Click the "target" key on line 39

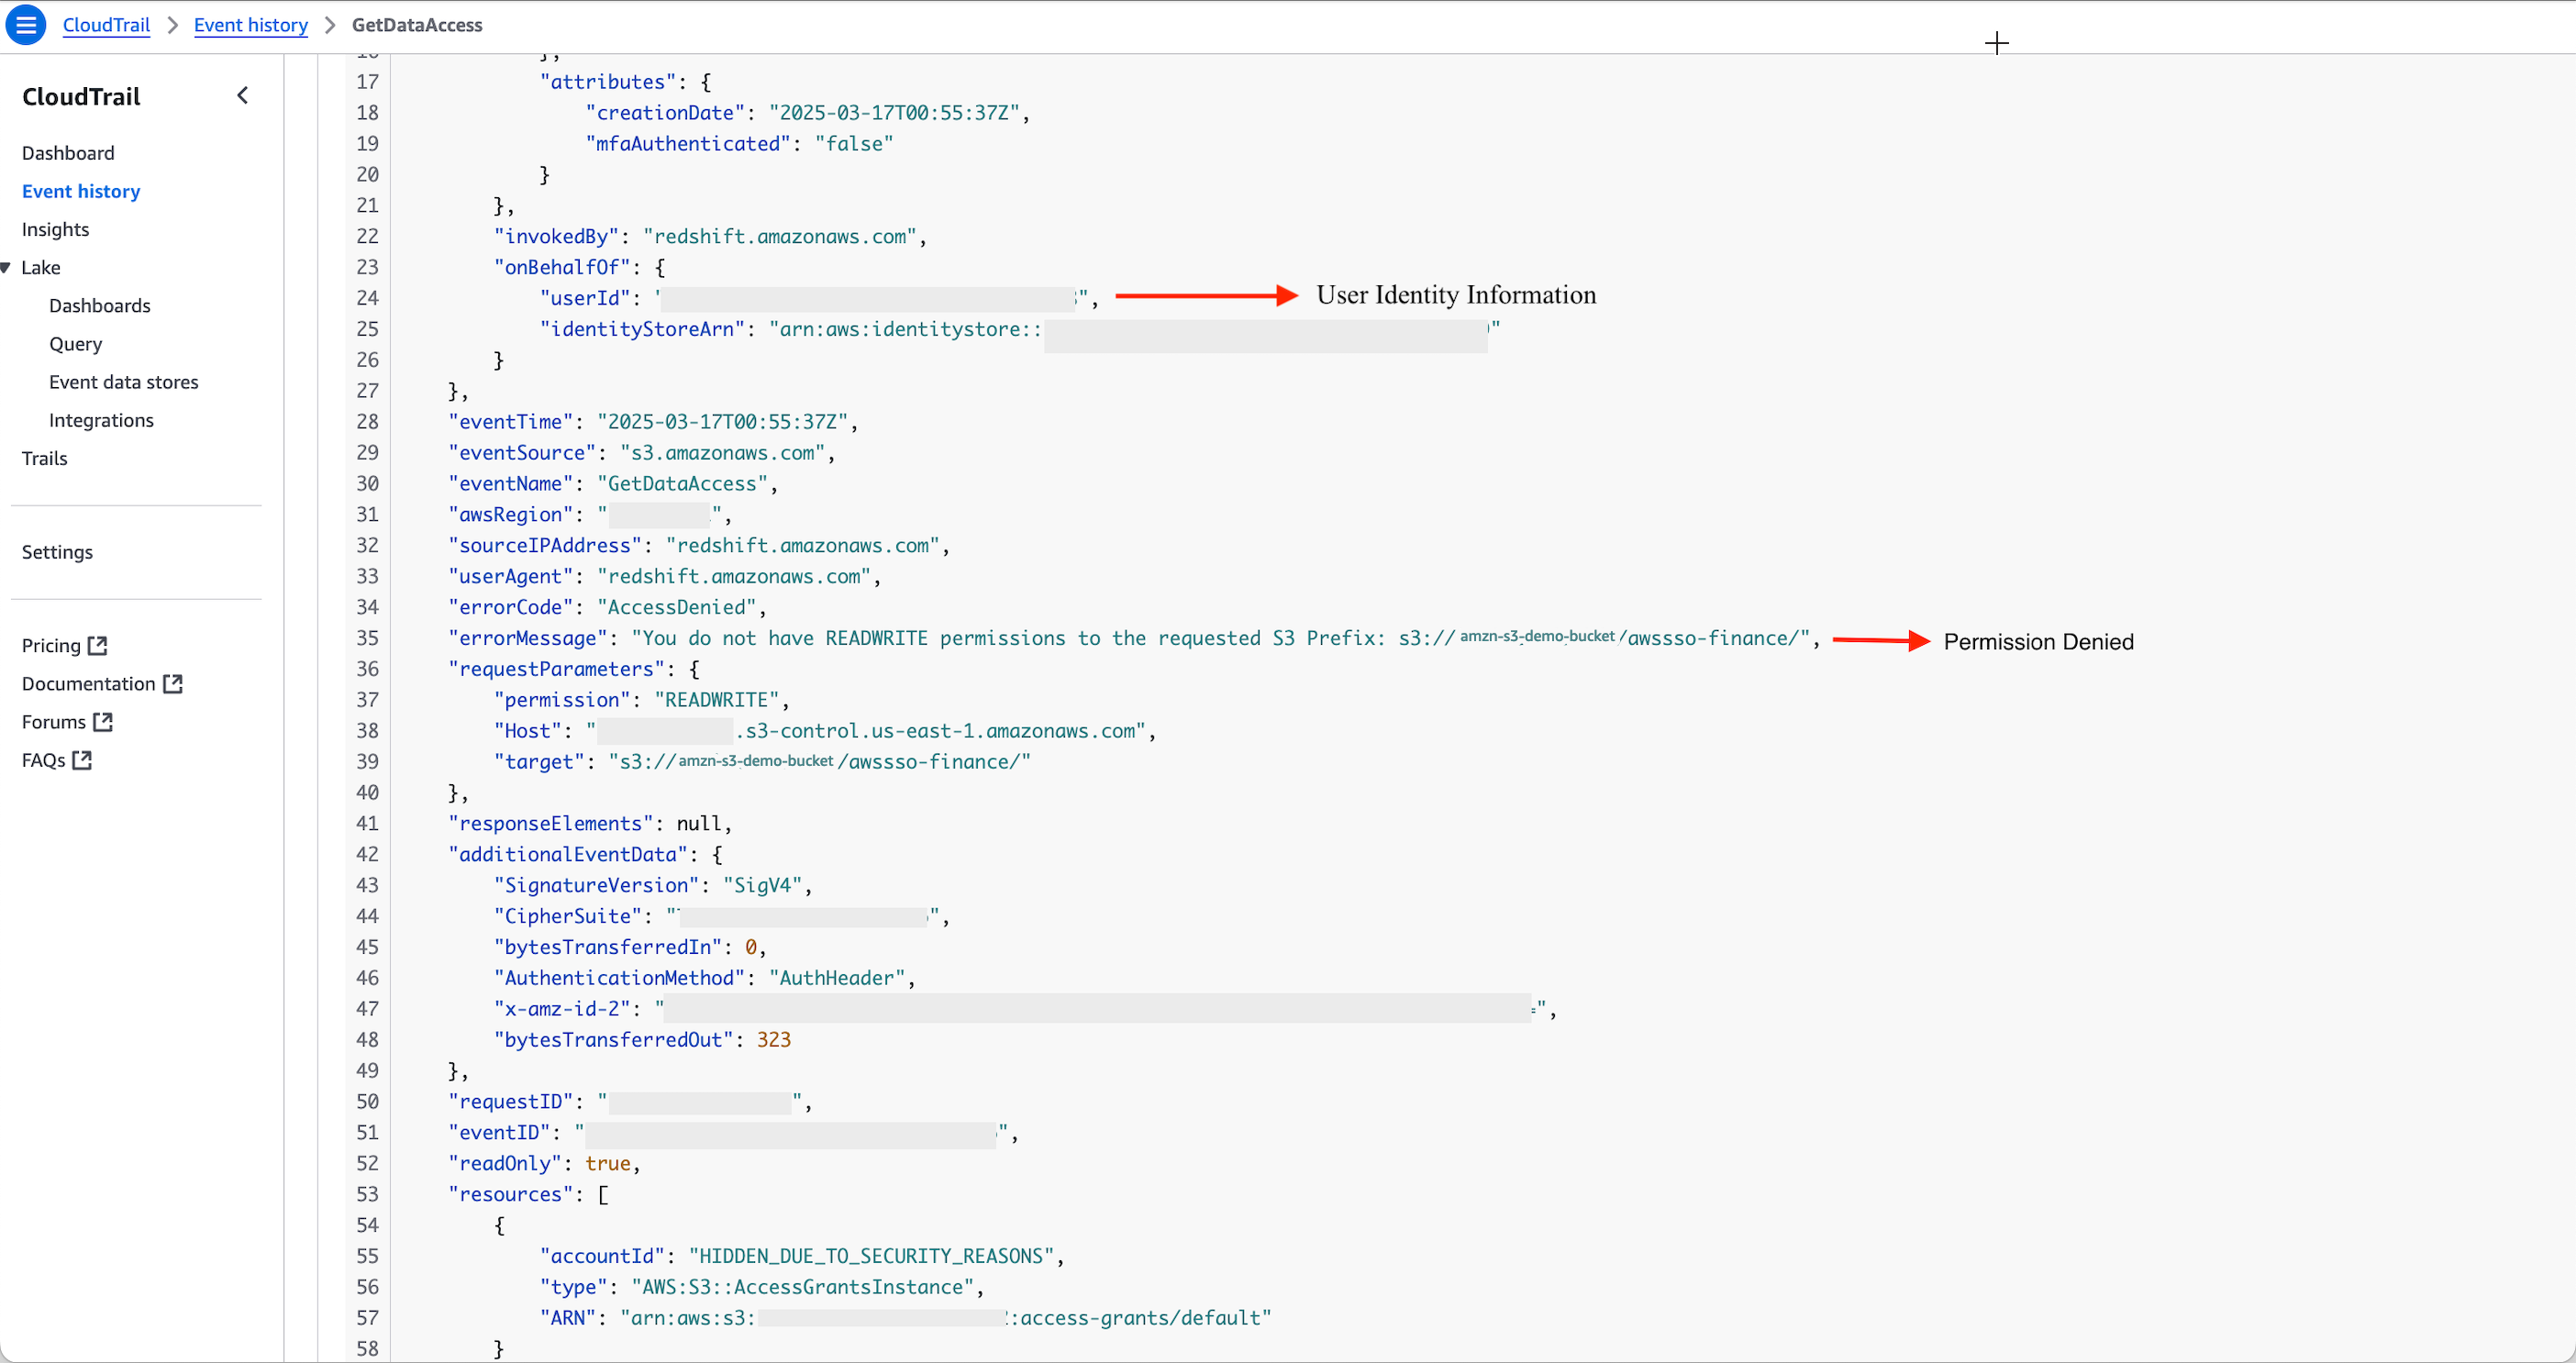pyautogui.click(x=539, y=762)
